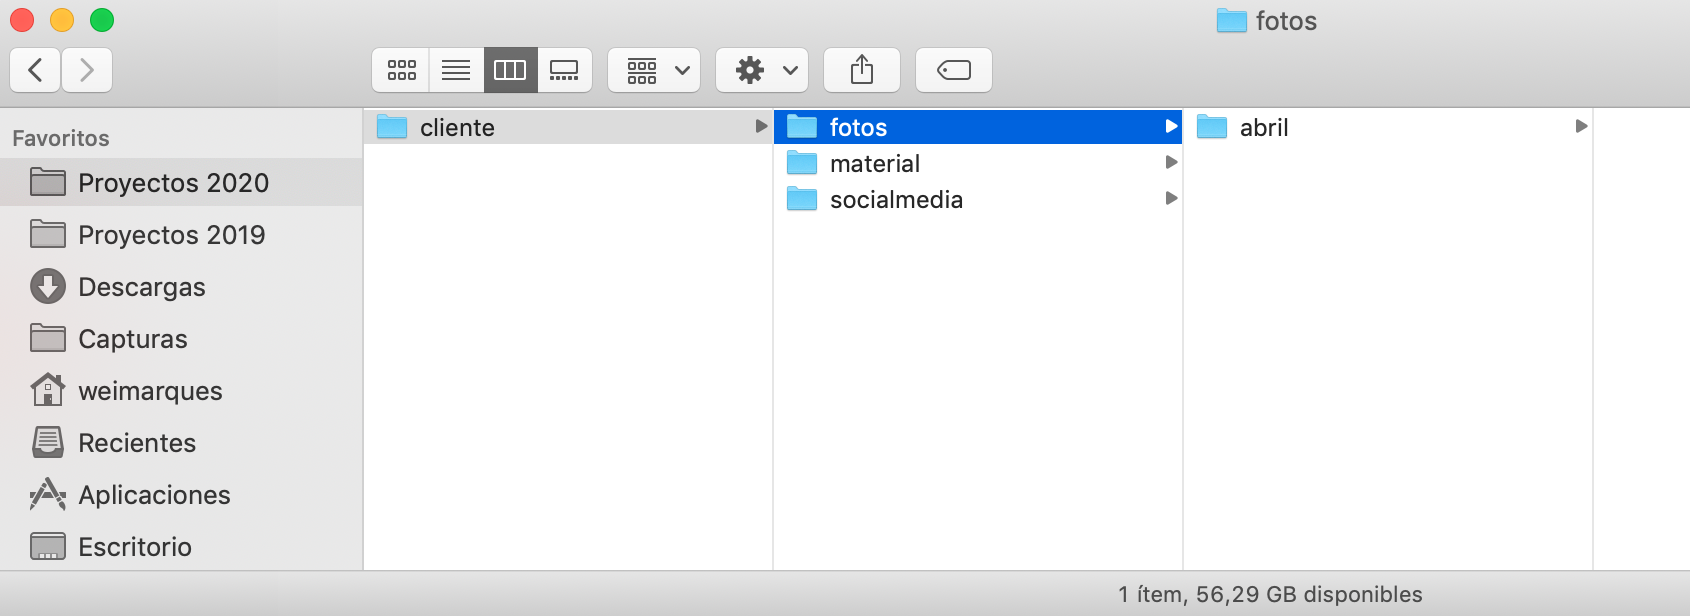Select Capturas in the sidebar
Screen dimensions: 1690x616
click(132, 339)
